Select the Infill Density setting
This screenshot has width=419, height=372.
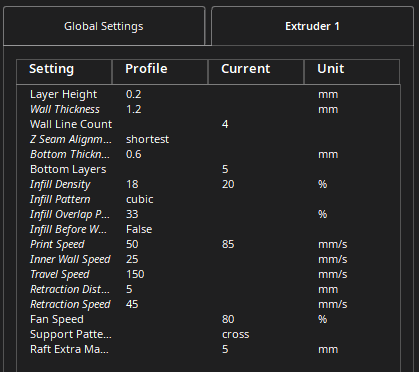(208, 184)
